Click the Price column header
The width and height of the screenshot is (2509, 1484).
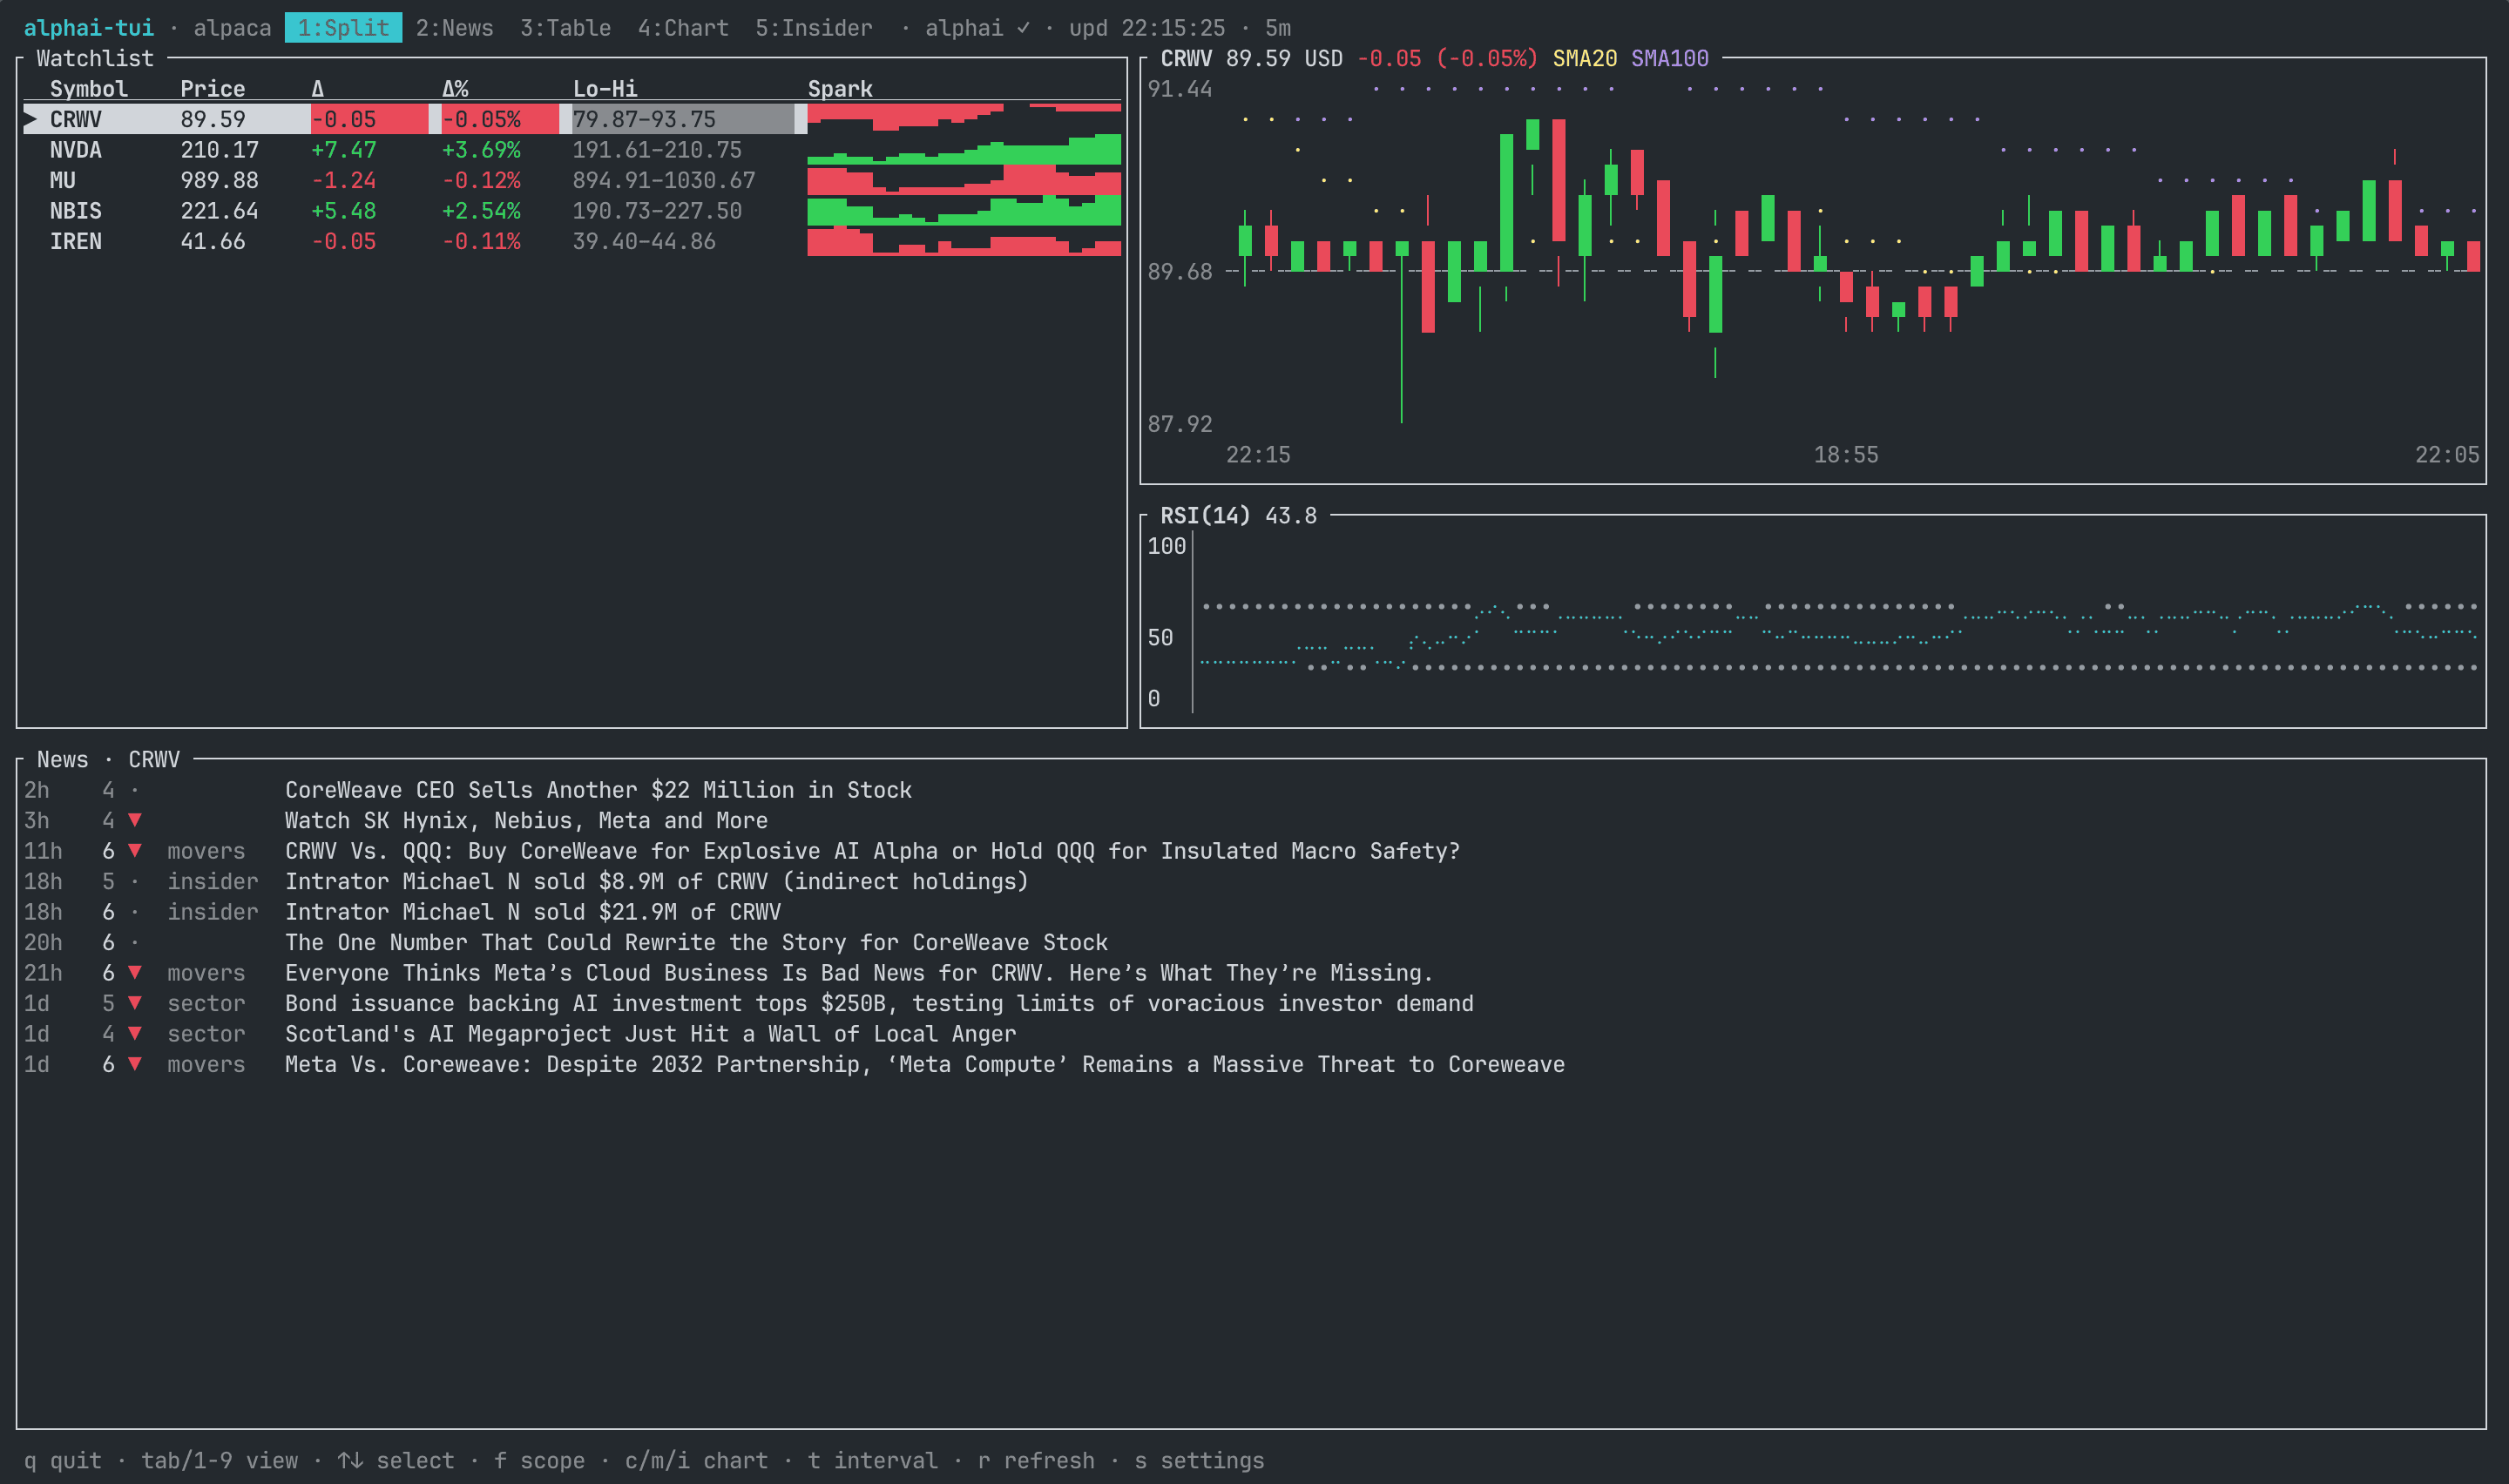(213, 89)
